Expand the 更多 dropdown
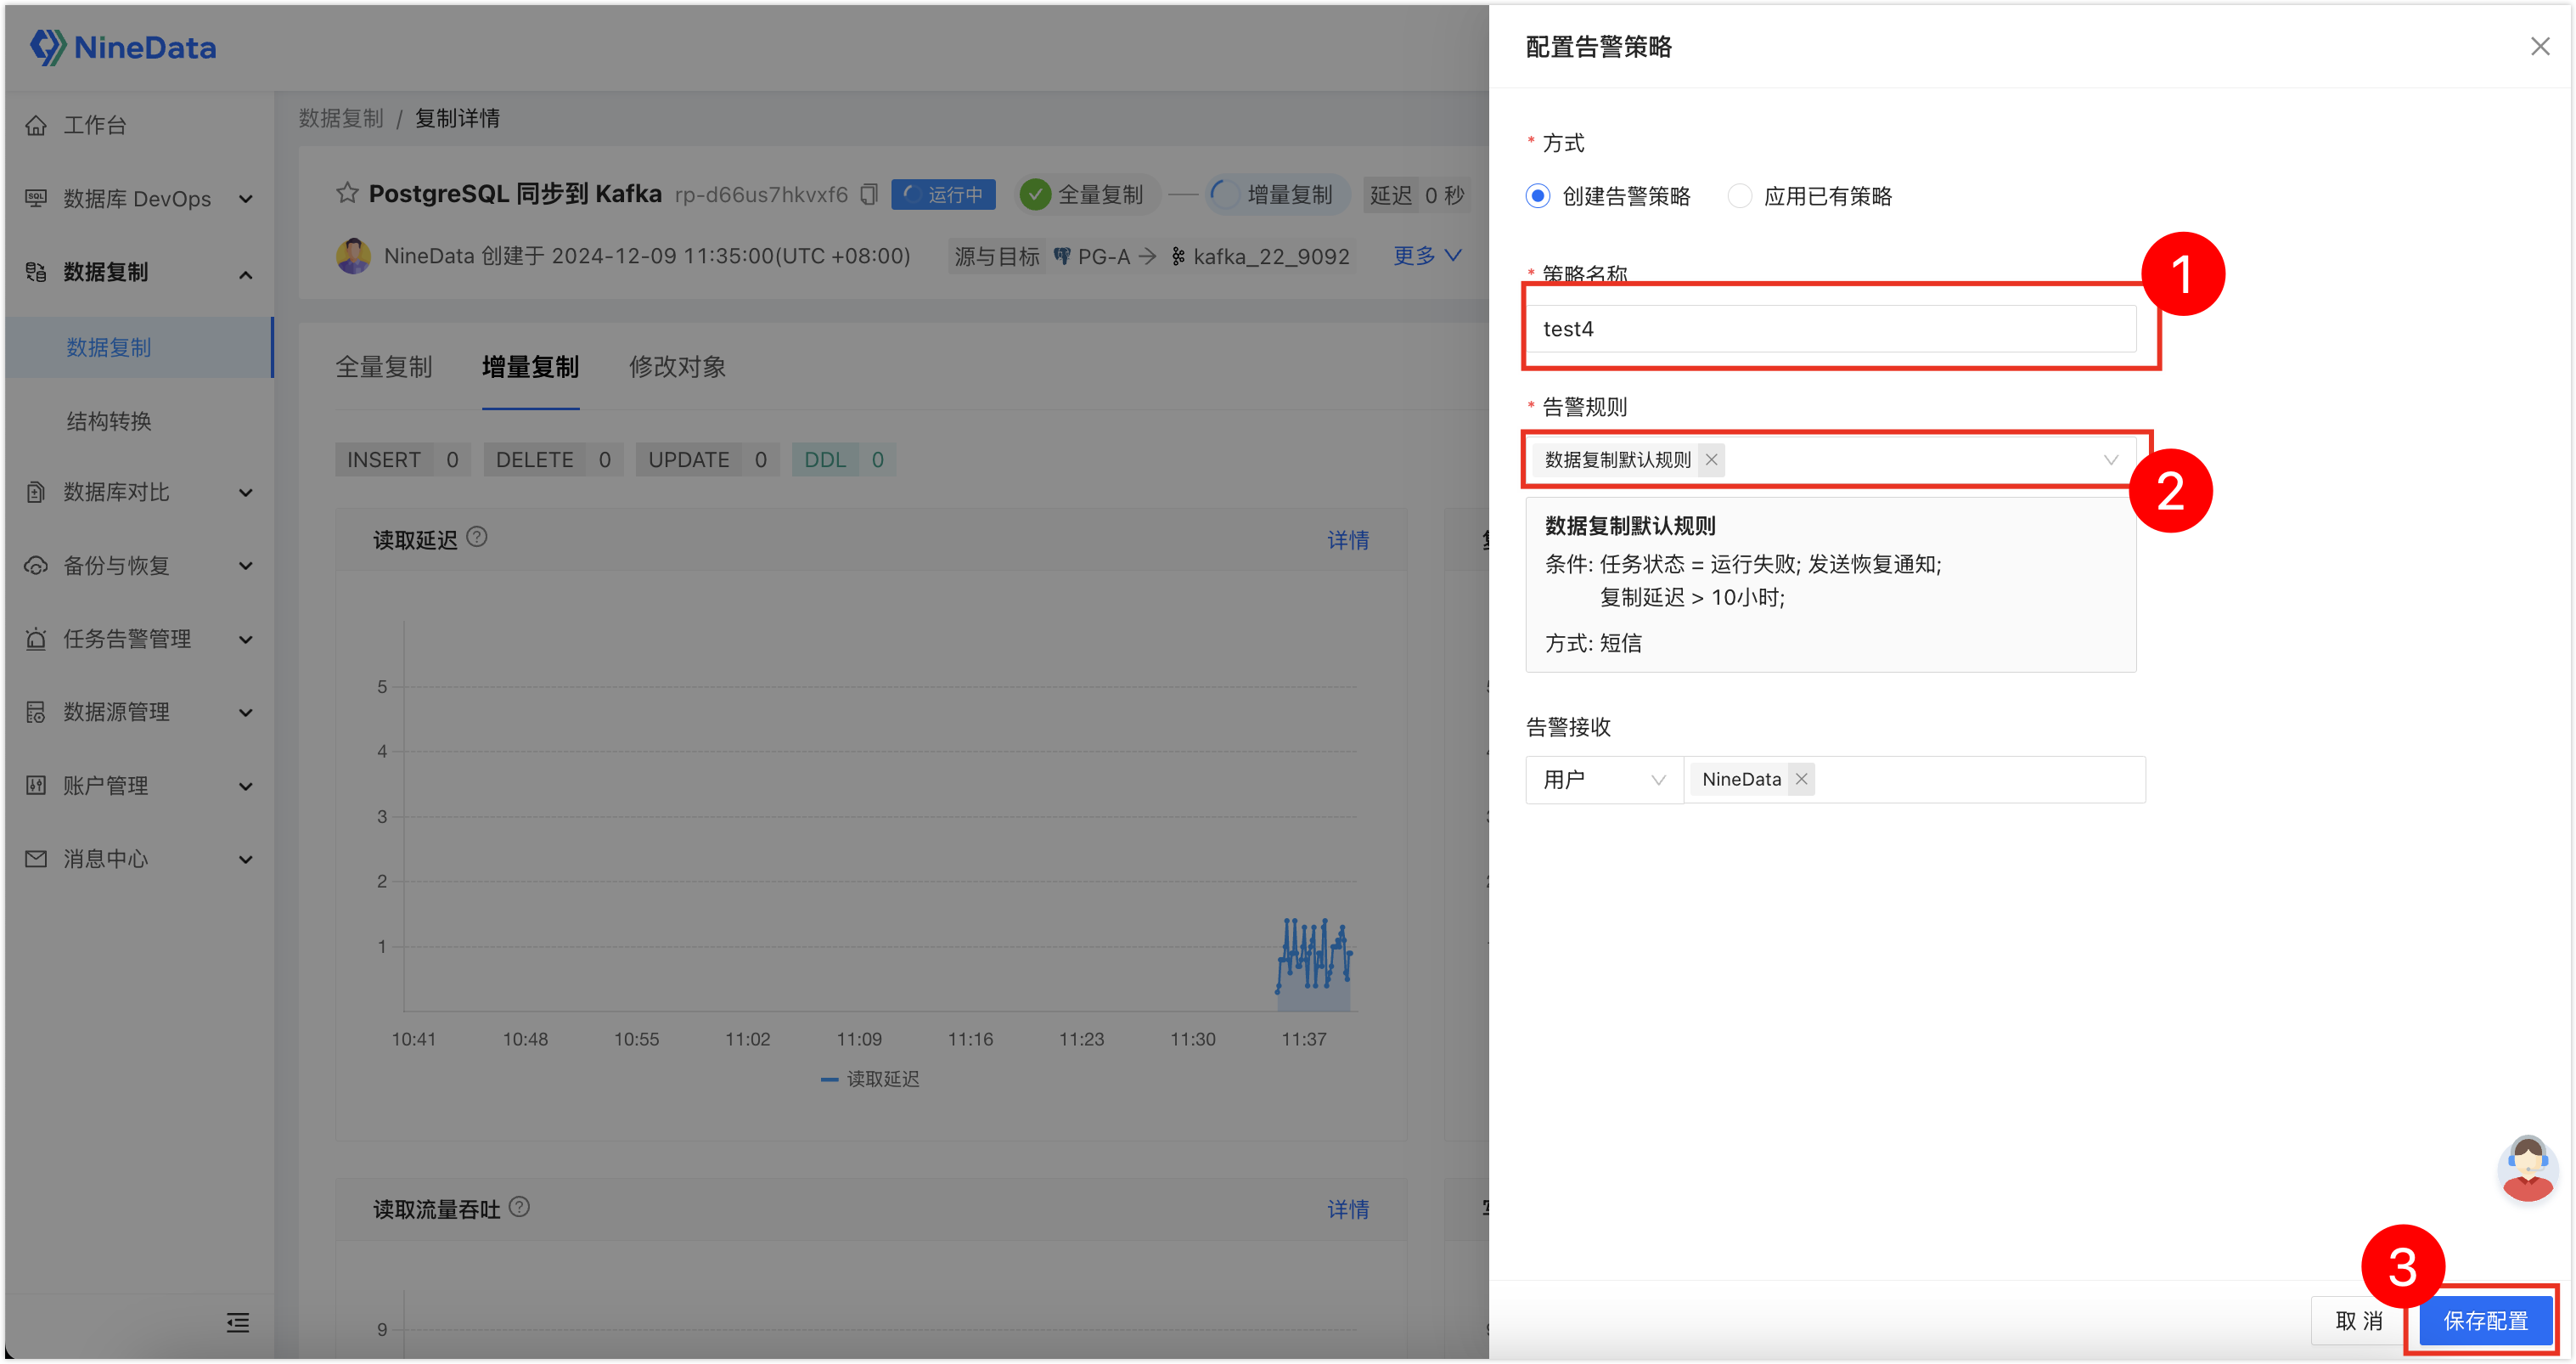The width and height of the screenshot is (2576, 1364). [x=1427, y=255]
